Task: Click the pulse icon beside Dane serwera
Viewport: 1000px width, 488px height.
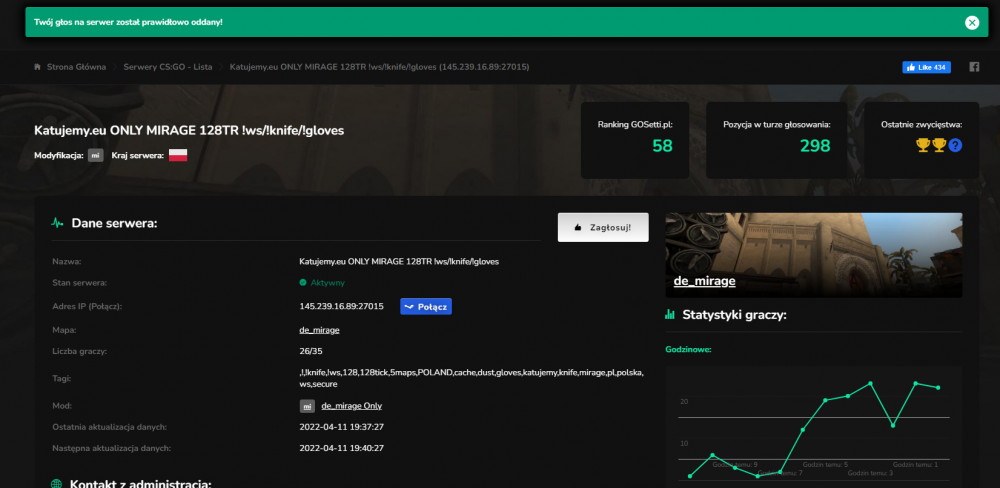Action: (57, 223)
